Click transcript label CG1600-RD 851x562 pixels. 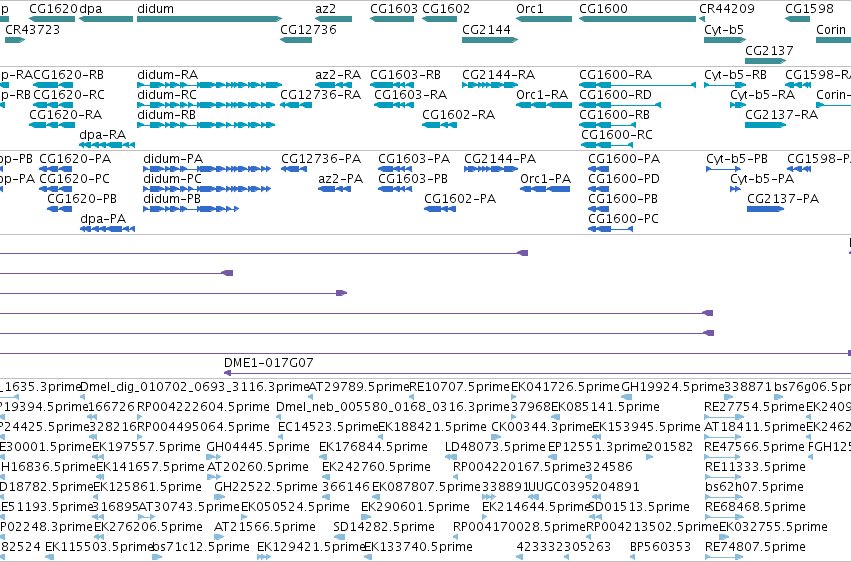pos(615,94)
